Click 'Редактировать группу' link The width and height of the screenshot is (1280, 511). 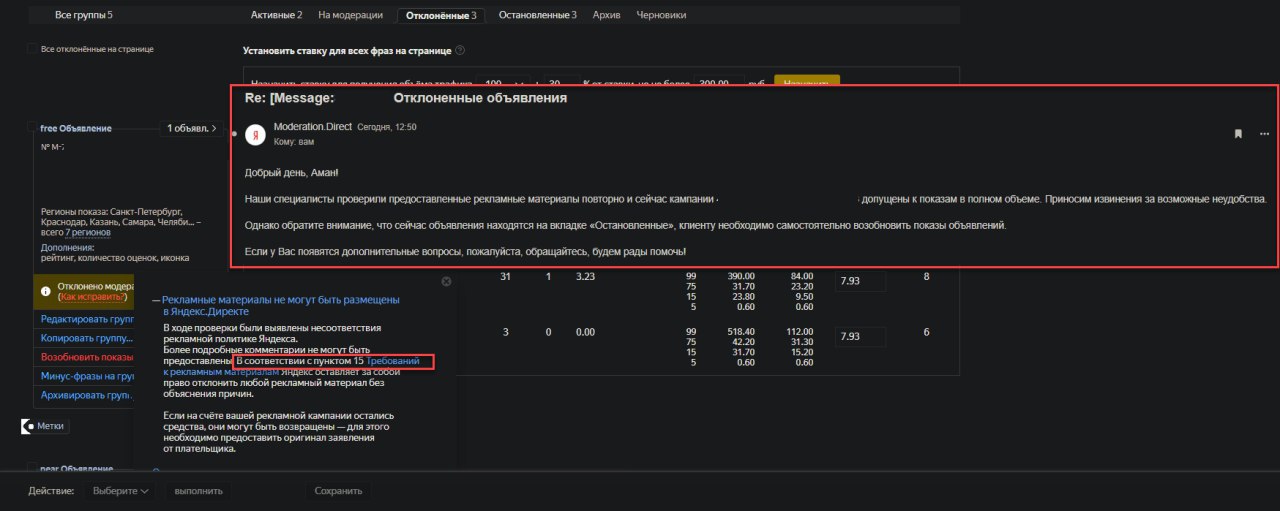pyautogui.click(x=86, y=319)
